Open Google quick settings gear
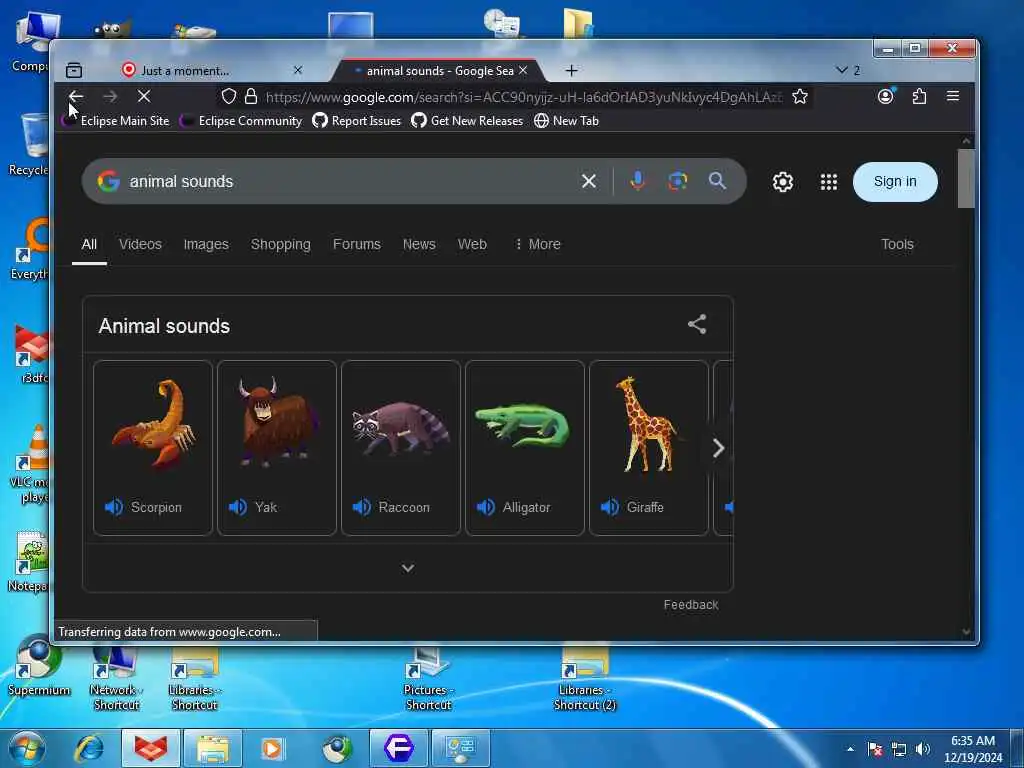This screenshot has width=1024, height=768. click(783, 182)
